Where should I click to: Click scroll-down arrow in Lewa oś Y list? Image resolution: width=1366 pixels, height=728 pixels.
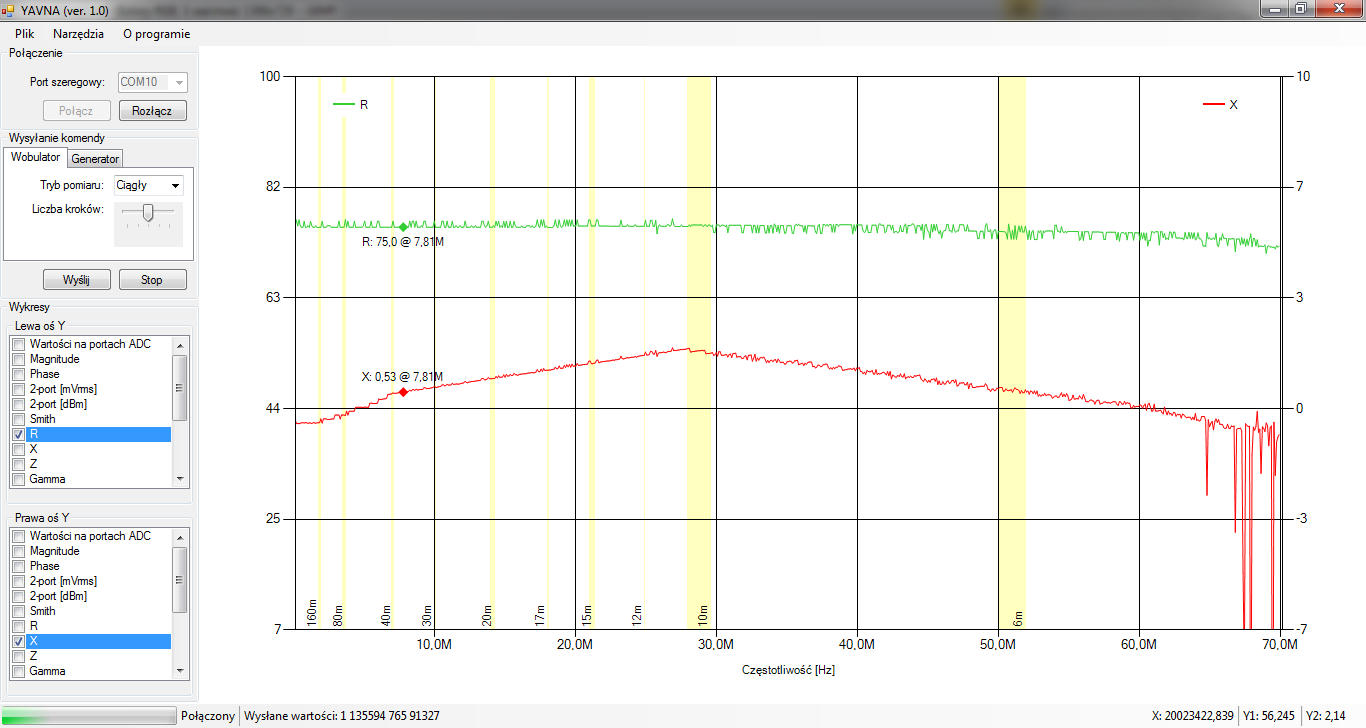pos(180,479)
